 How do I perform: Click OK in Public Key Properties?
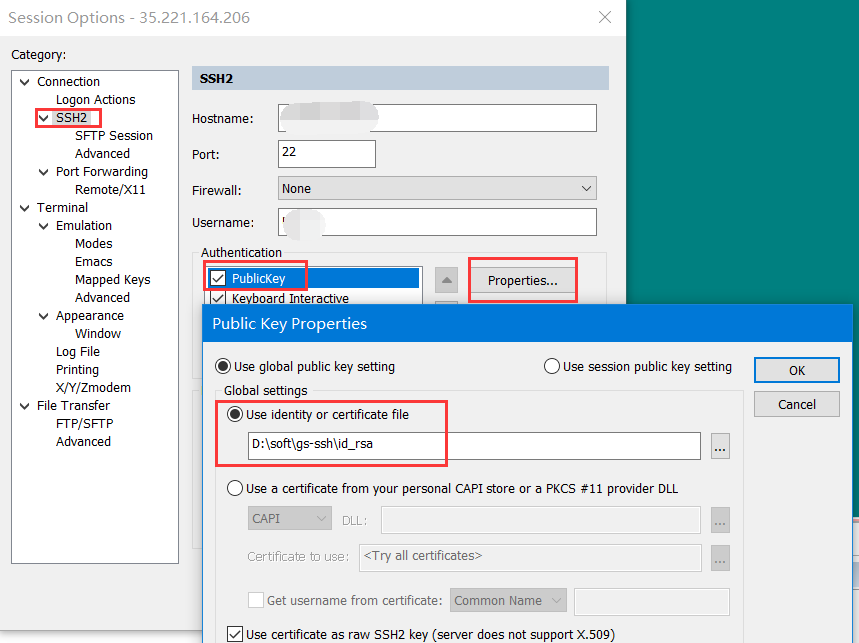pos(796,370)
